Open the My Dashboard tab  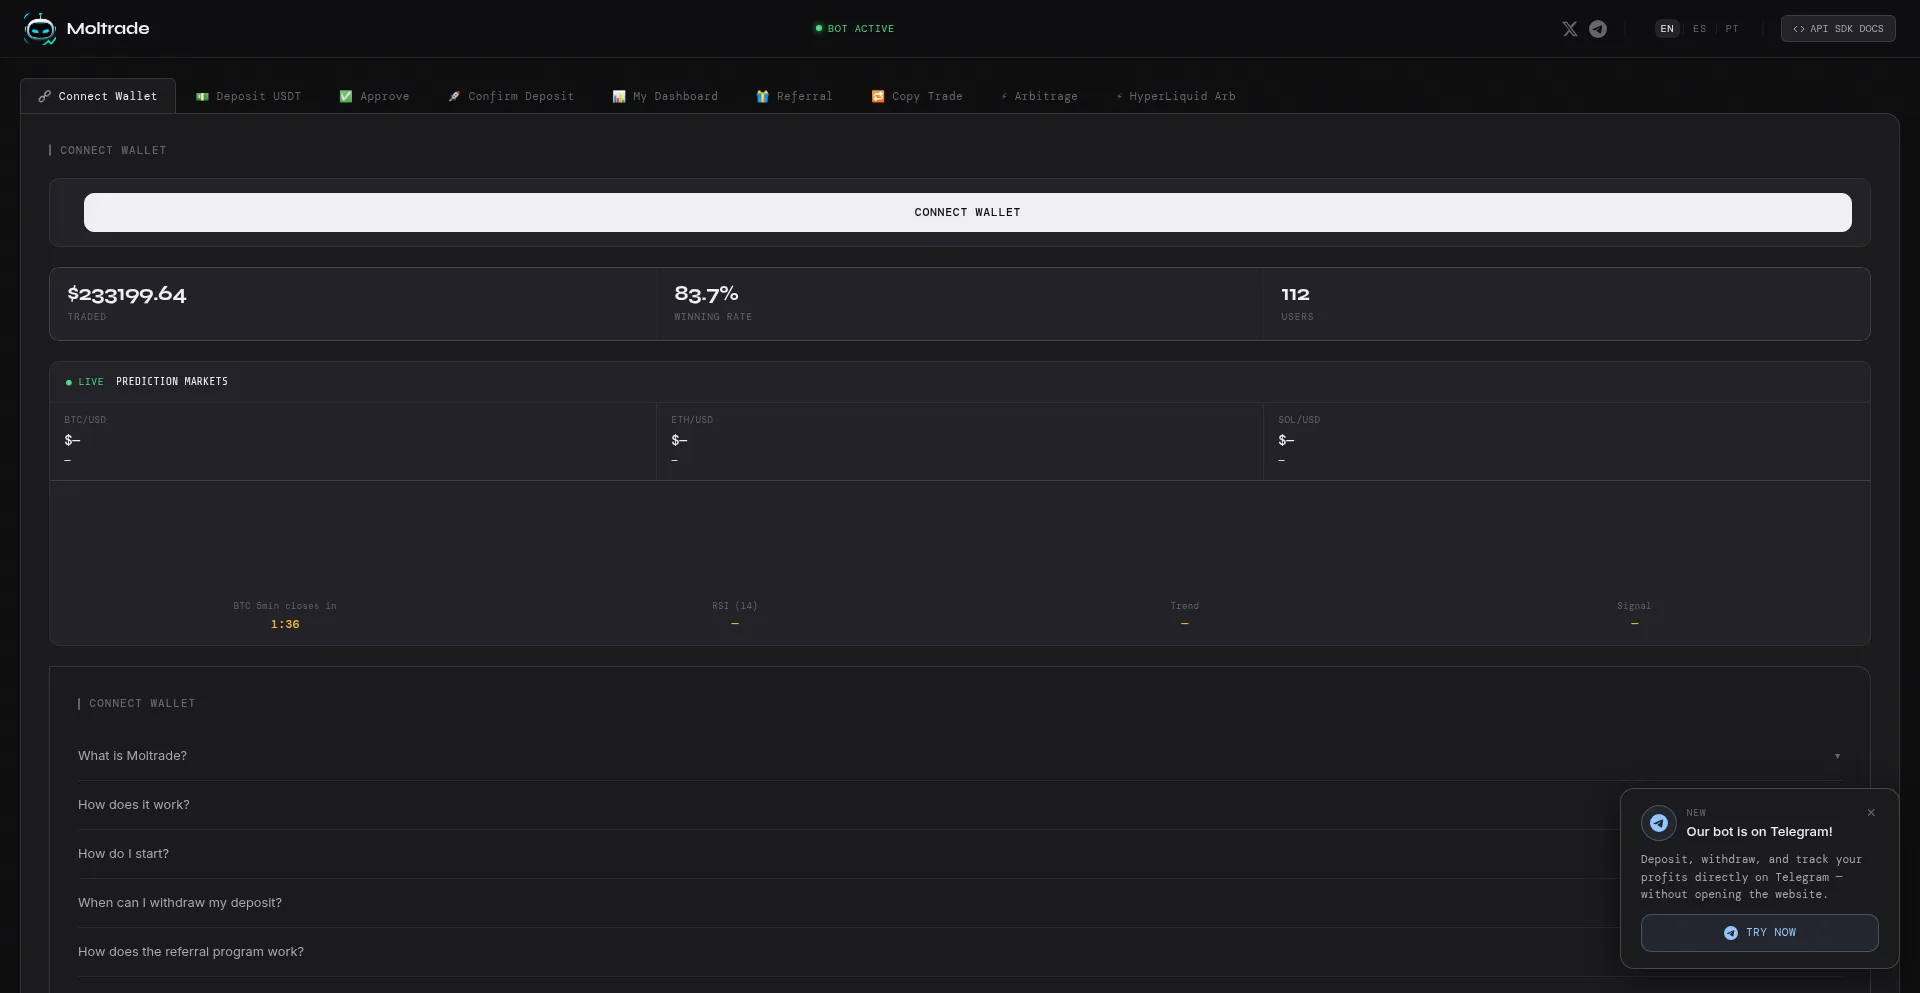tap(665, 96)
